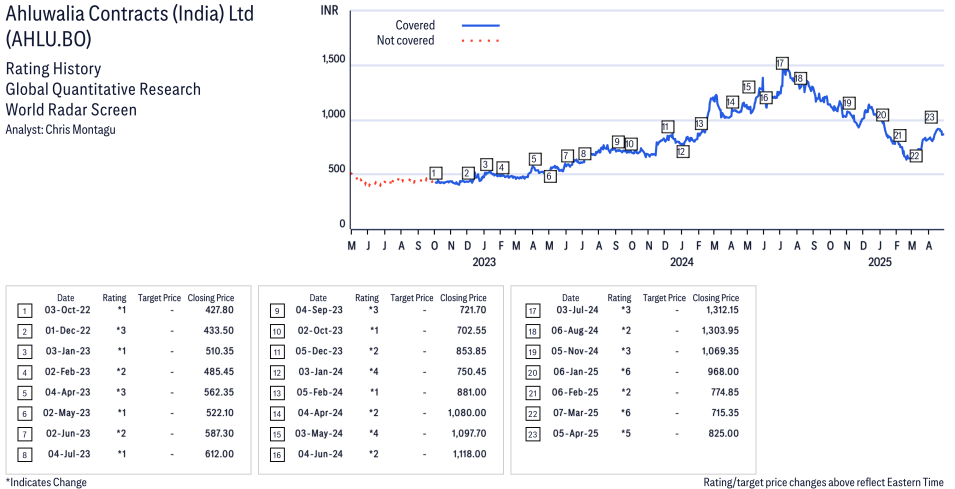Click the date 02-May-23 in the table
The image size is (955, 489).
66,413
